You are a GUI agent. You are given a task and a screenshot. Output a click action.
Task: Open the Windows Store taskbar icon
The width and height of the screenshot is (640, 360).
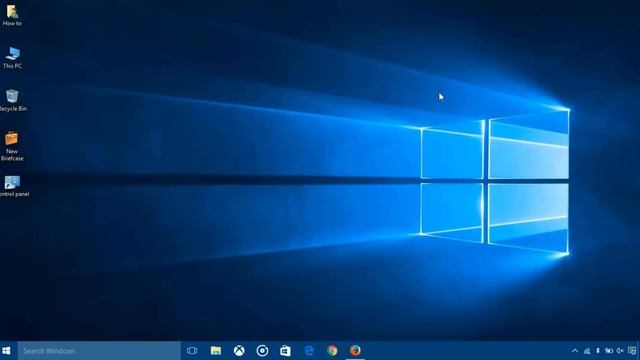pyautogui.click(x=285, y=351)
